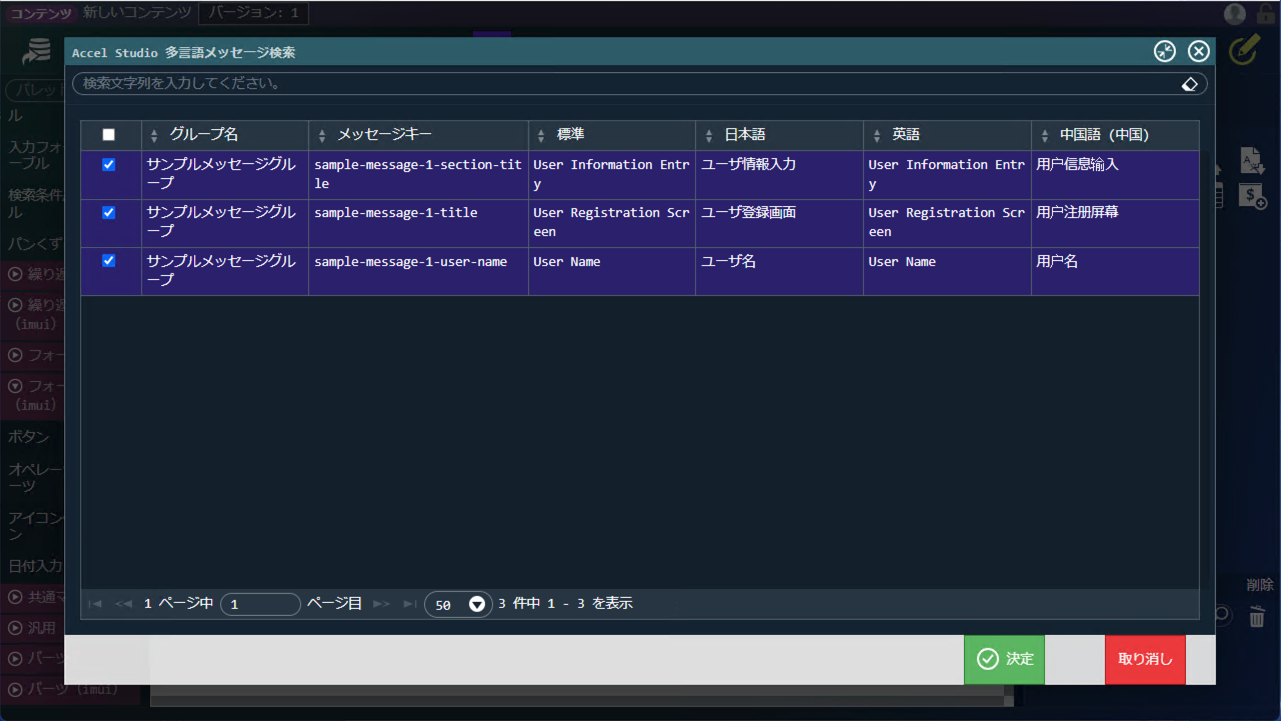Open the rows-per-page dropdown showing 50

click(458, 604)
